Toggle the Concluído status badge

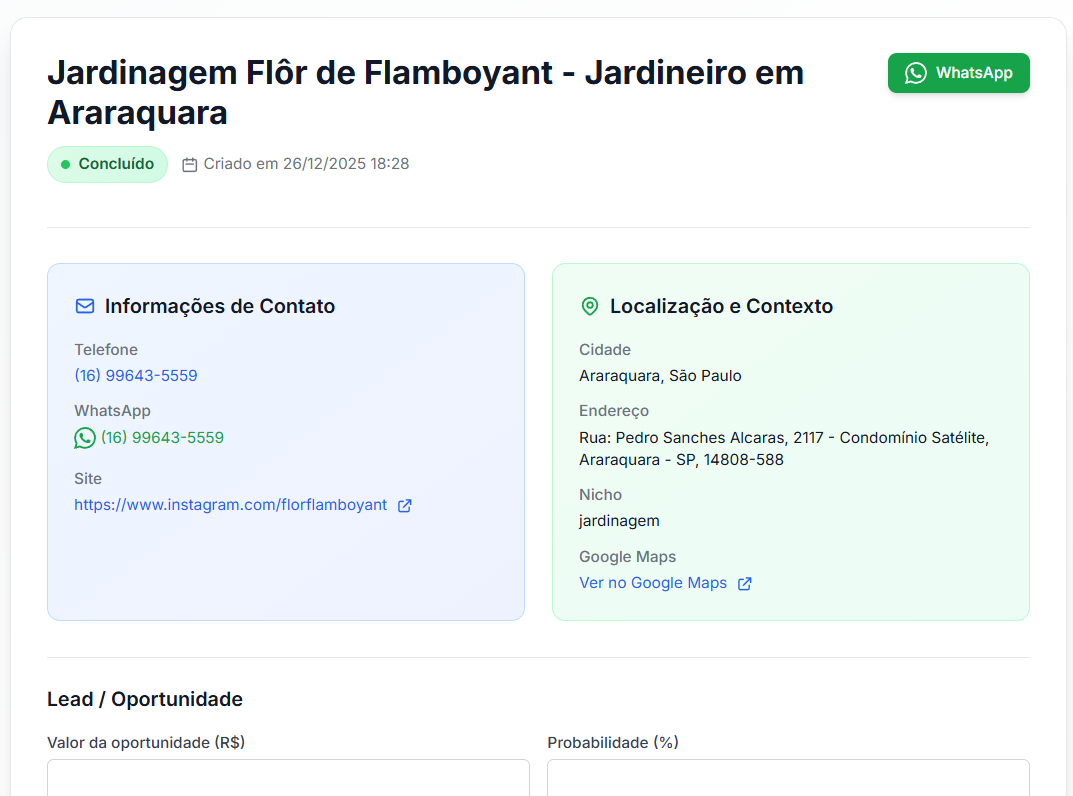[x=107, y=163]
